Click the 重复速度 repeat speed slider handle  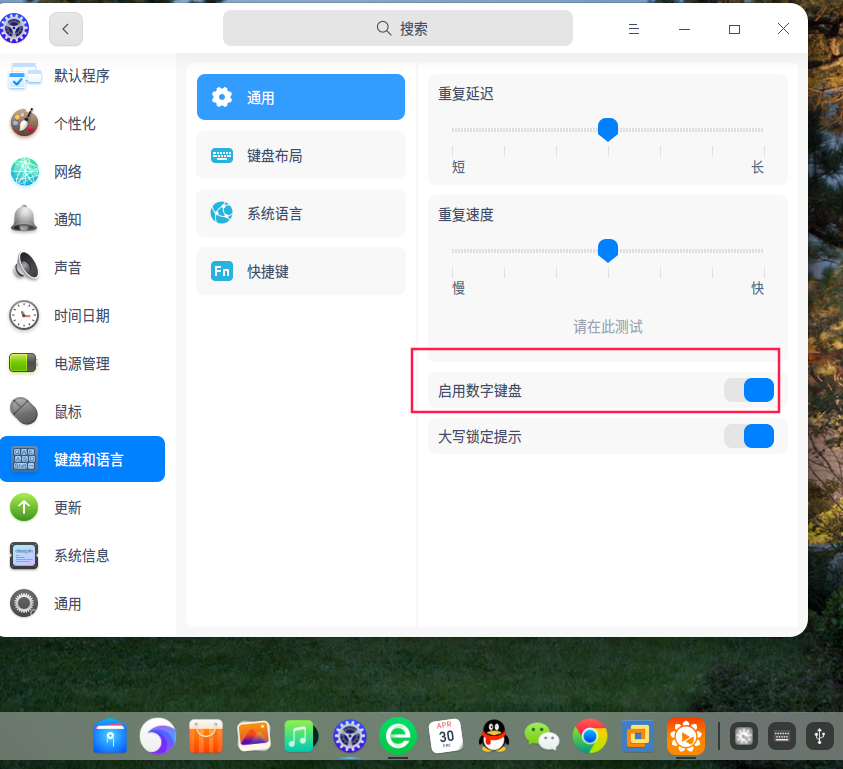coord(608,251)
